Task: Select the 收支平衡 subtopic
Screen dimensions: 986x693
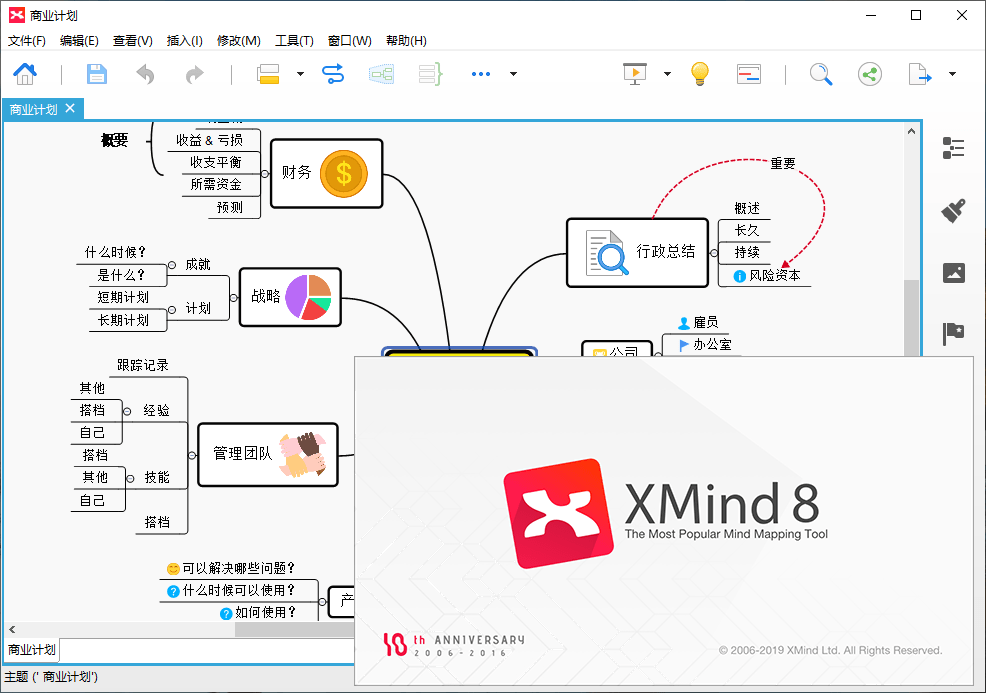Action: [x=216, y=162]
